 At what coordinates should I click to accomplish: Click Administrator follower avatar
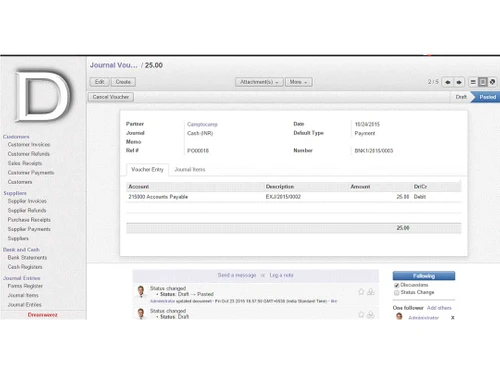(x=399, y=316)
